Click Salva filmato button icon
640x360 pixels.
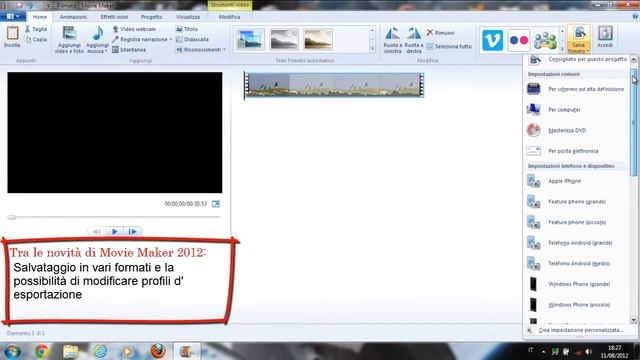(579, 33)
